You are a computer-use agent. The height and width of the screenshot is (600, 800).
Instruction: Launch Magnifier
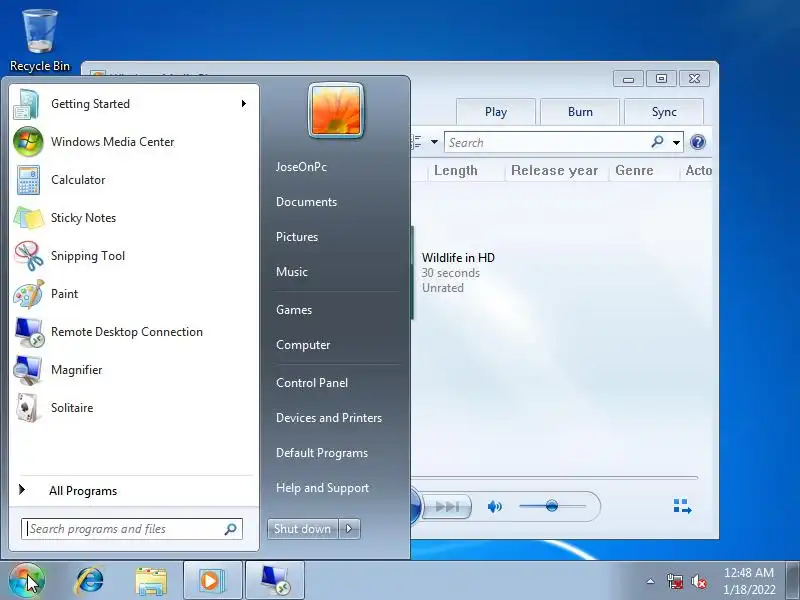134,370
